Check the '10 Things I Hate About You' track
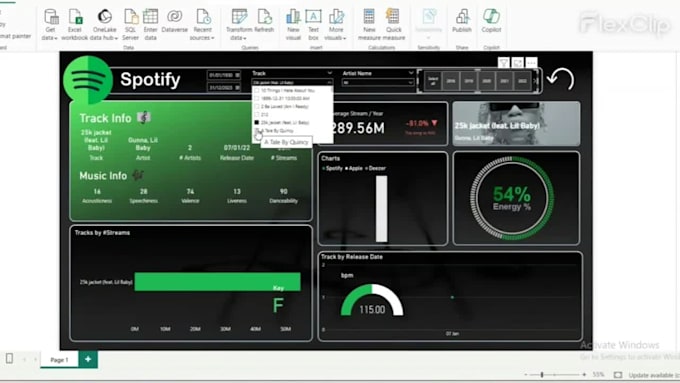Screen dimensions: 680x383 point(257,90)
